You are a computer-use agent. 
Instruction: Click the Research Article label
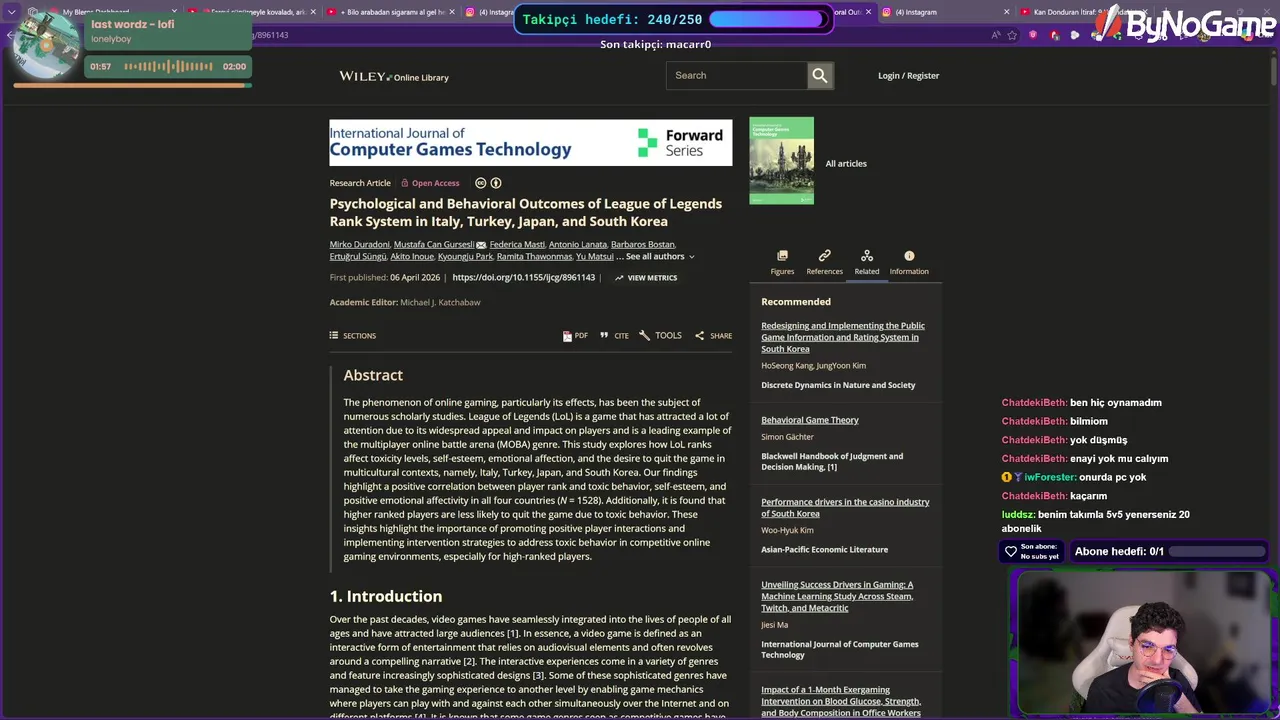(360, 183)
